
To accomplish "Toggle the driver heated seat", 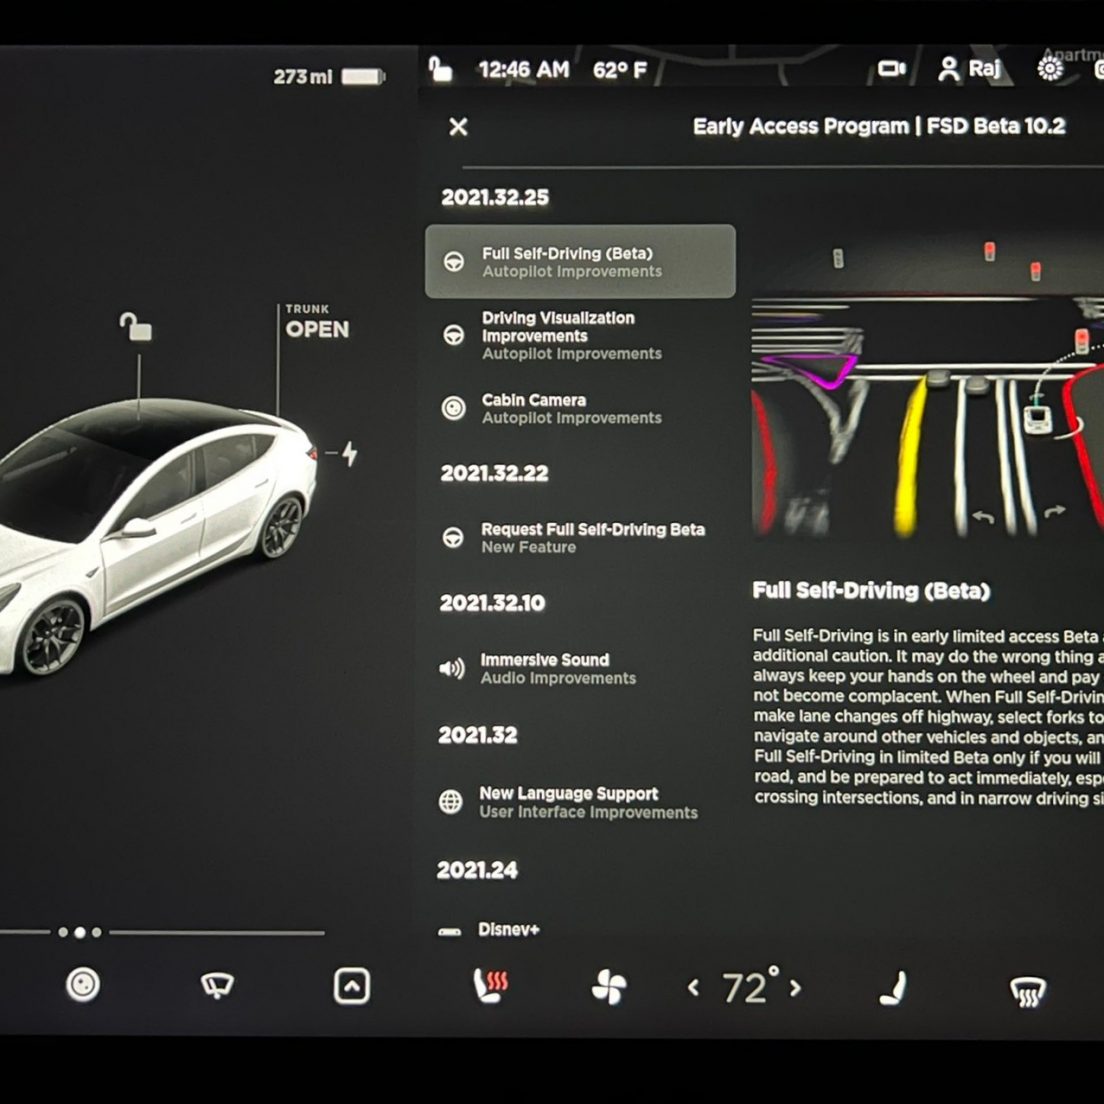I will 490,985.
